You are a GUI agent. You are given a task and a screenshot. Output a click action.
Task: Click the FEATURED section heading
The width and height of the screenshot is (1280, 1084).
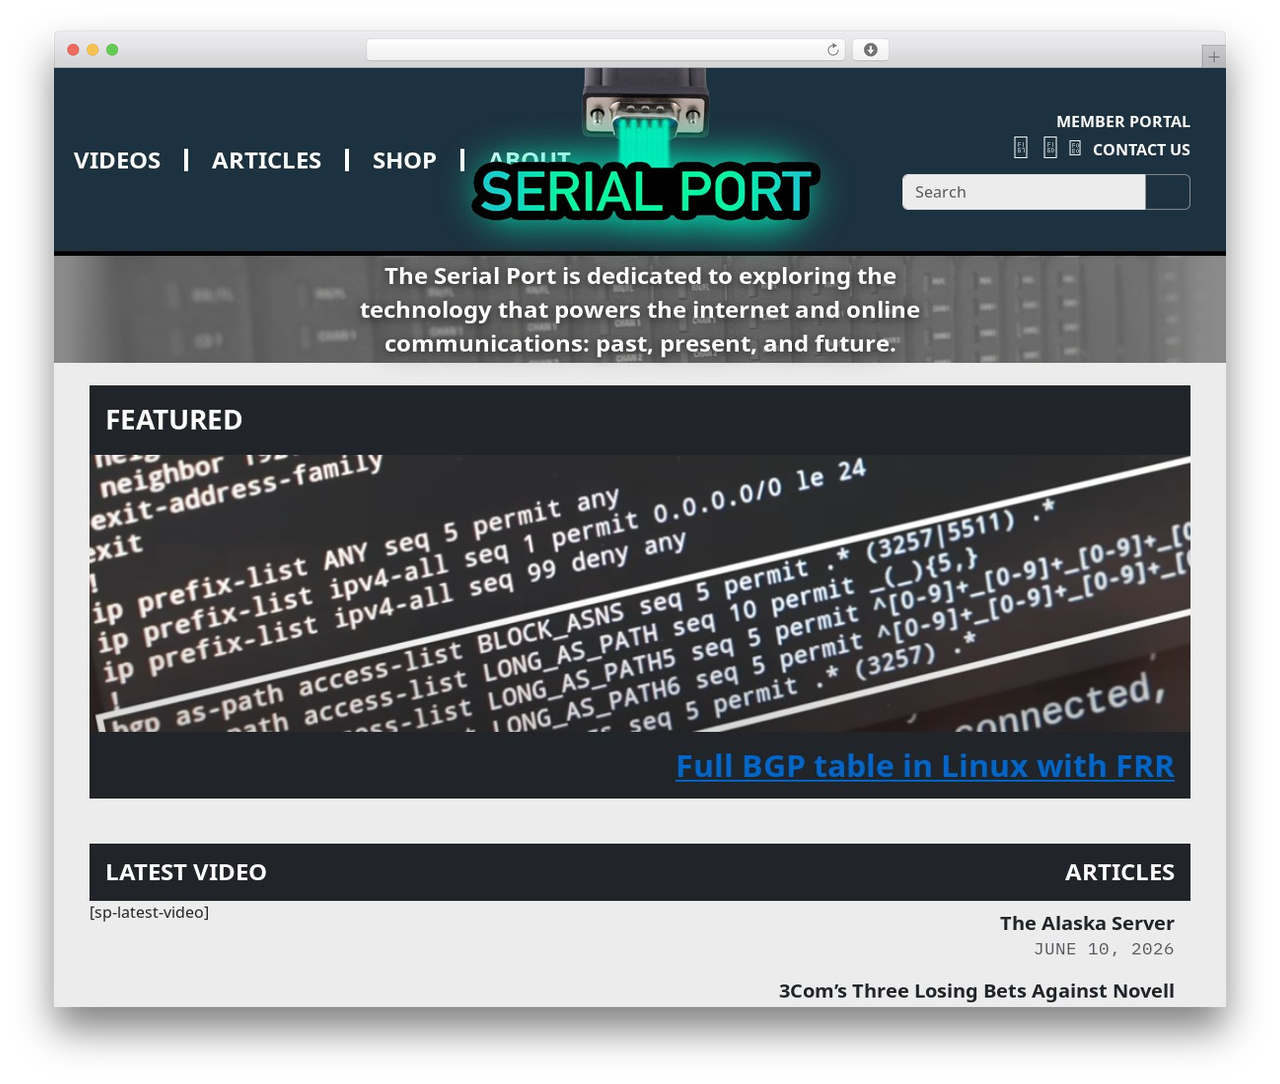[x=174, y=420]
